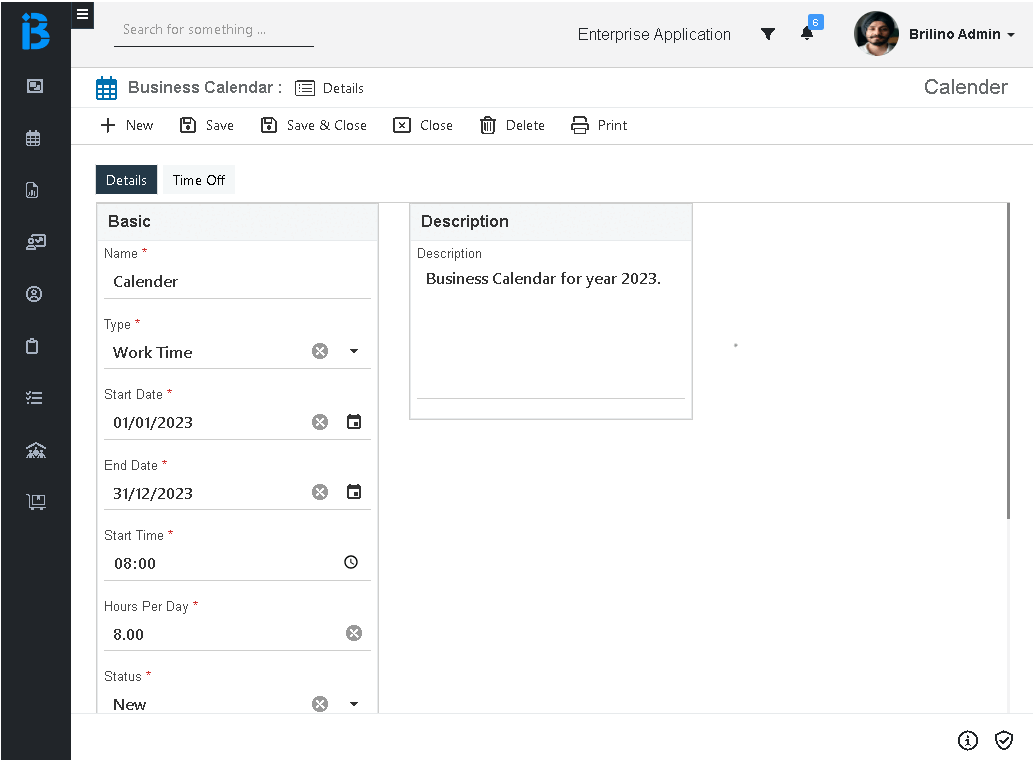
Task: Clear the Start Date value
Action: tap(320, 422)
